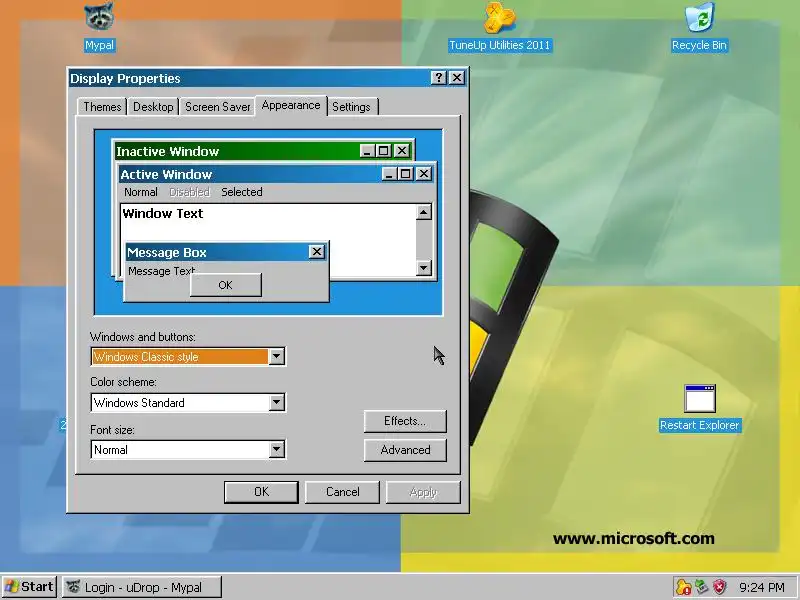Open the Font size dropdown arrow

pyautogui.click(x=276, y=449)
